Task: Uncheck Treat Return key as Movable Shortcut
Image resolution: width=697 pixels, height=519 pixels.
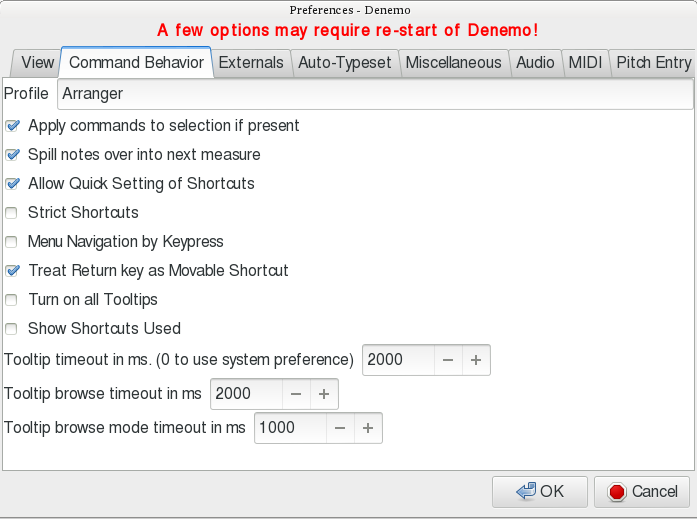Action: (x=12, y=271)
